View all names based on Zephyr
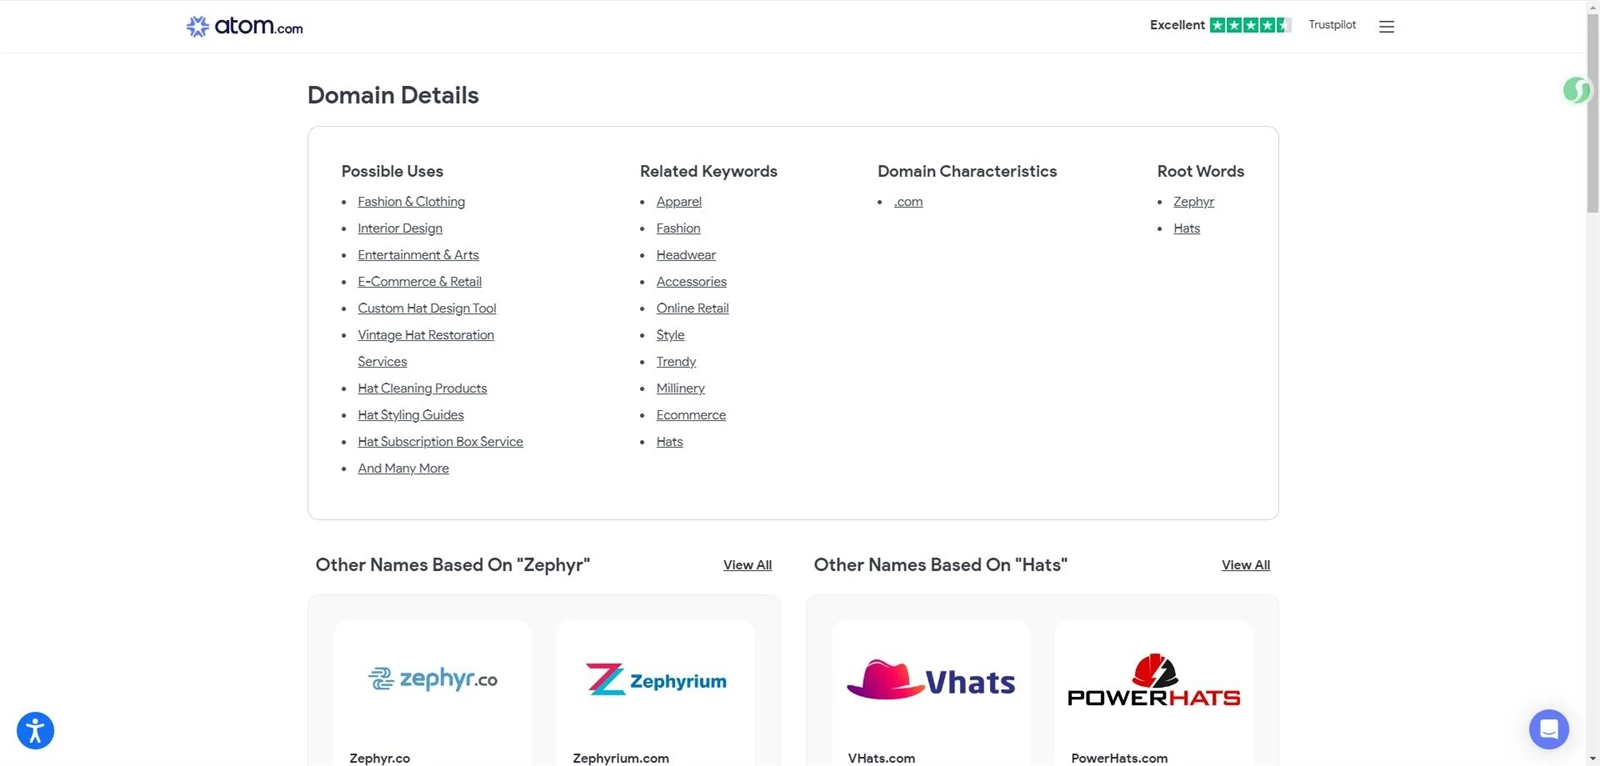Image resolution: width=1600 pixels, height=766 pixels. pos(747,565)
